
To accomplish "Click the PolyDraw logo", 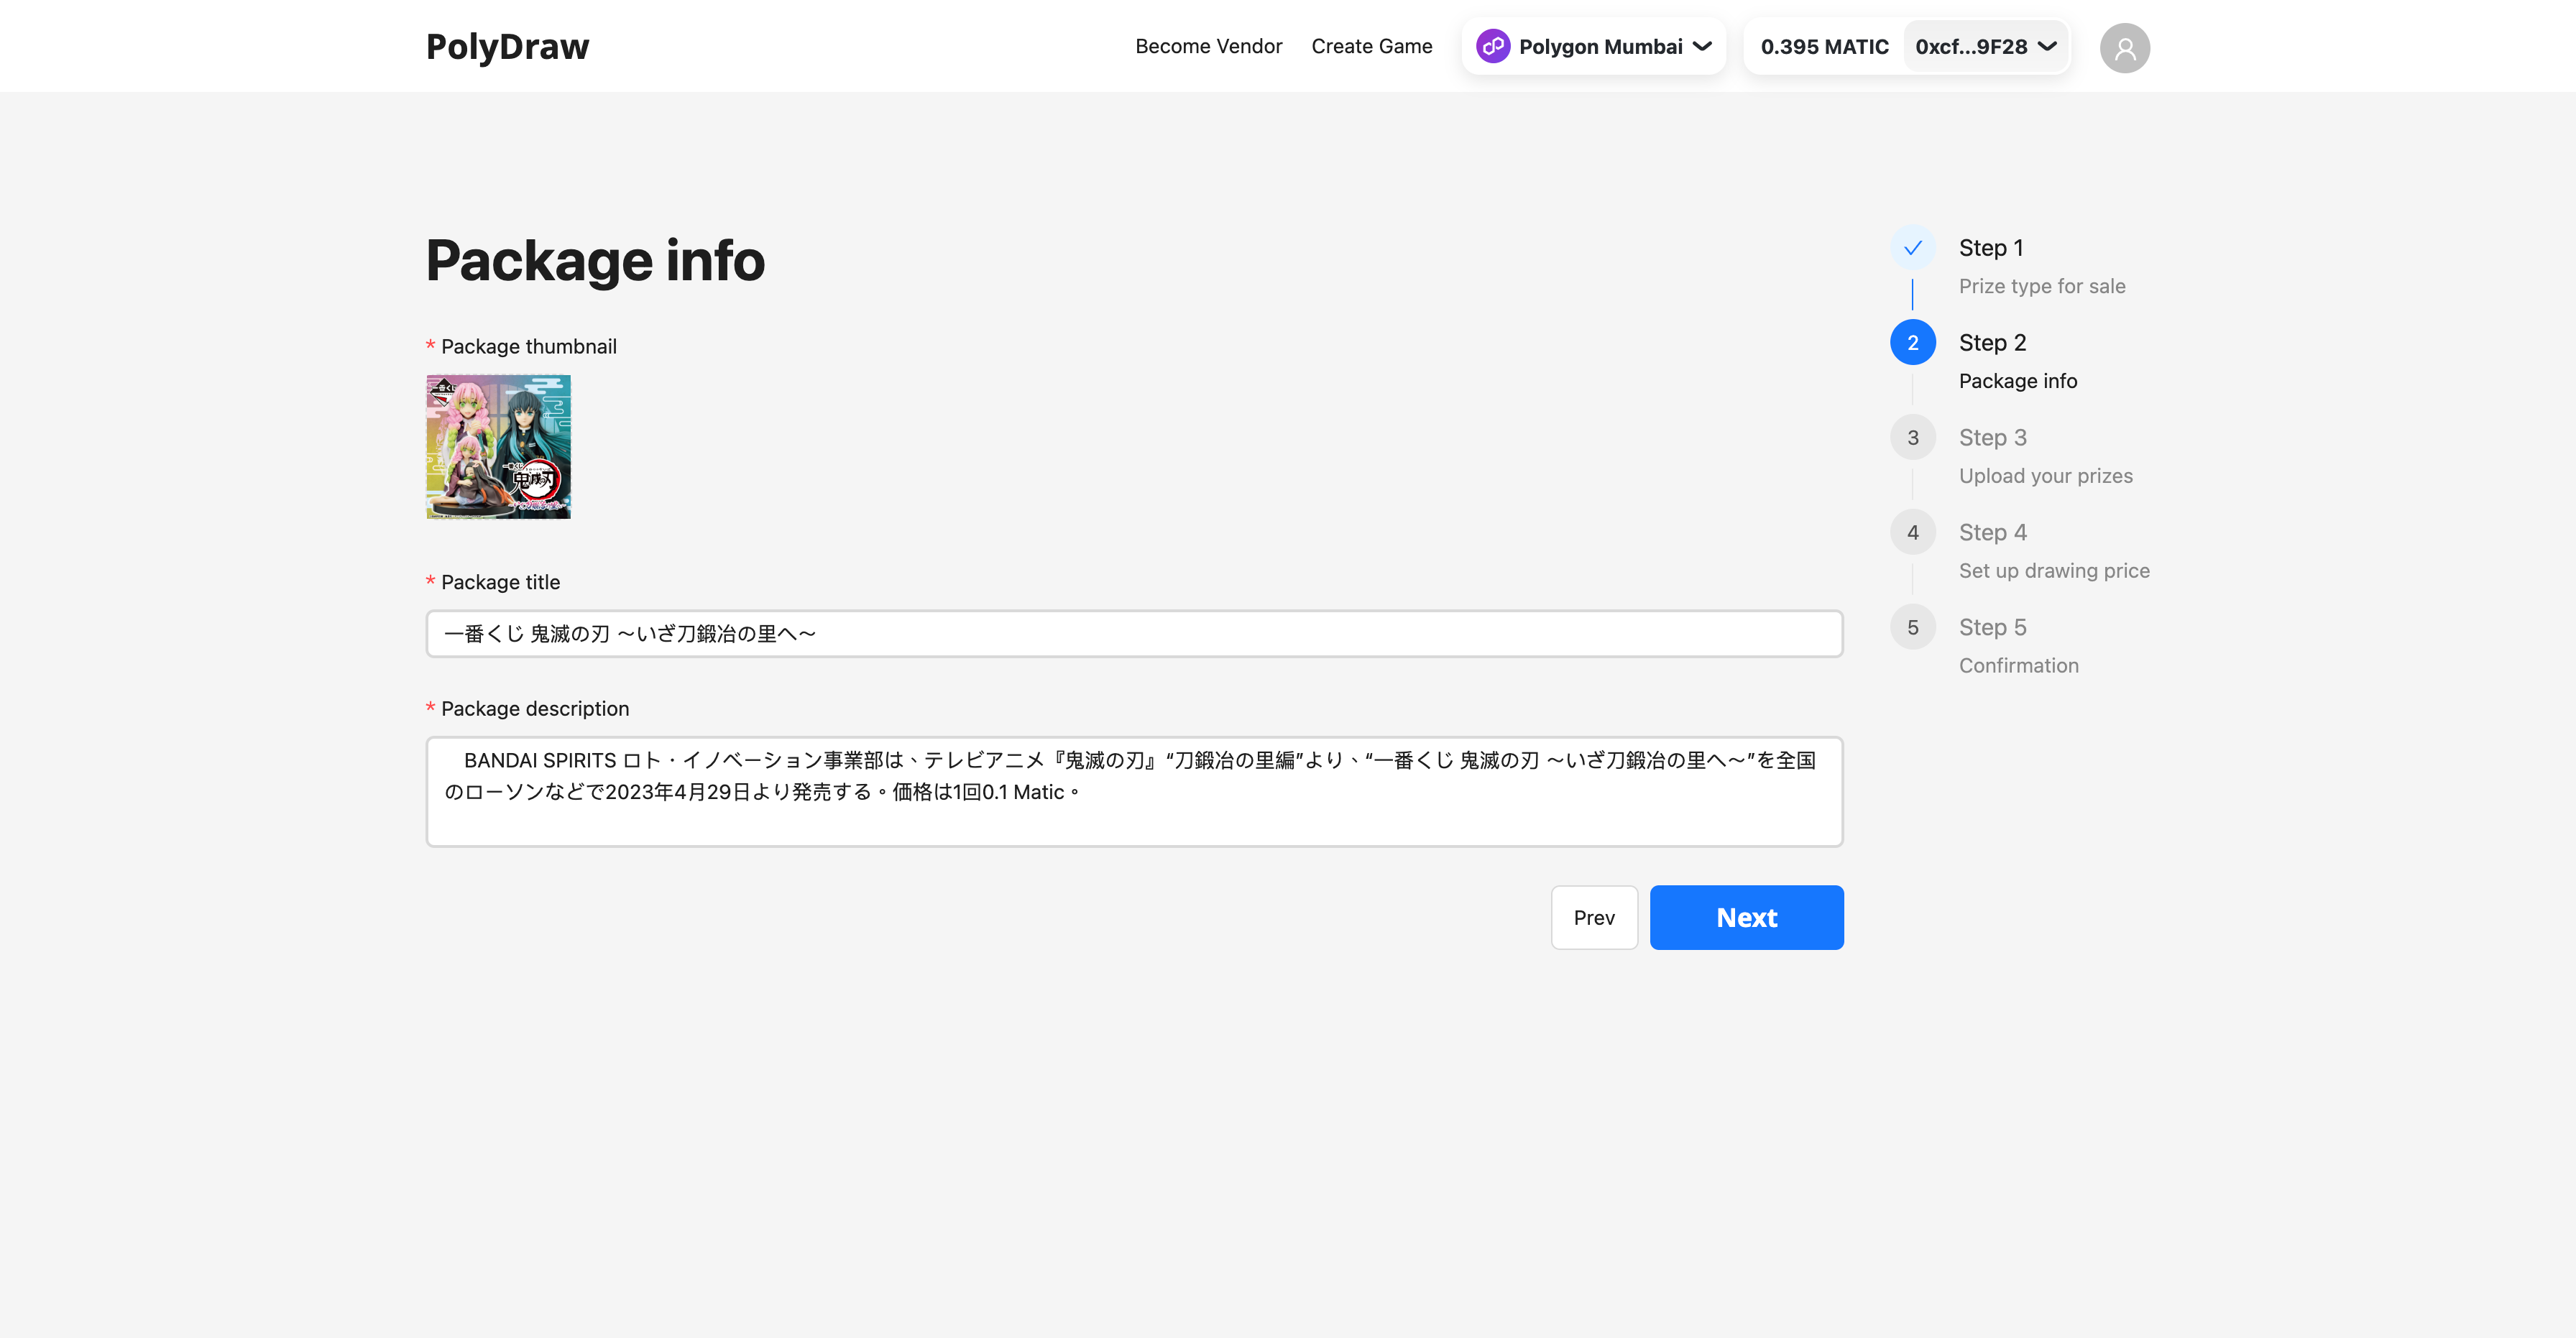I will pyautogui.click(x=508, y=45).
